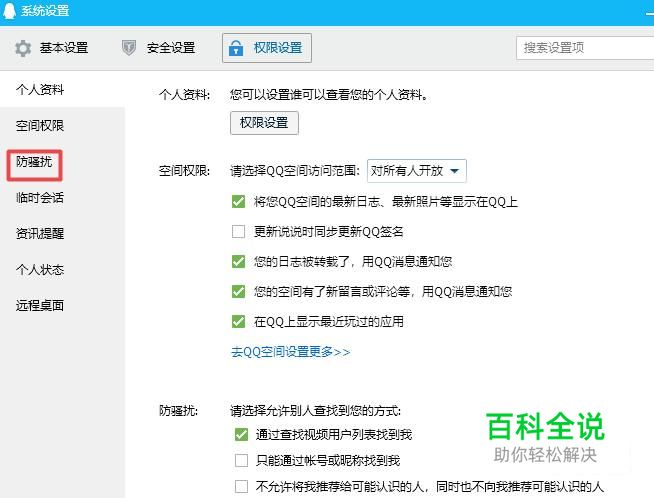Open the 去QQ空间设置更多>> link
654x498 pixels.
pos(291,352)
